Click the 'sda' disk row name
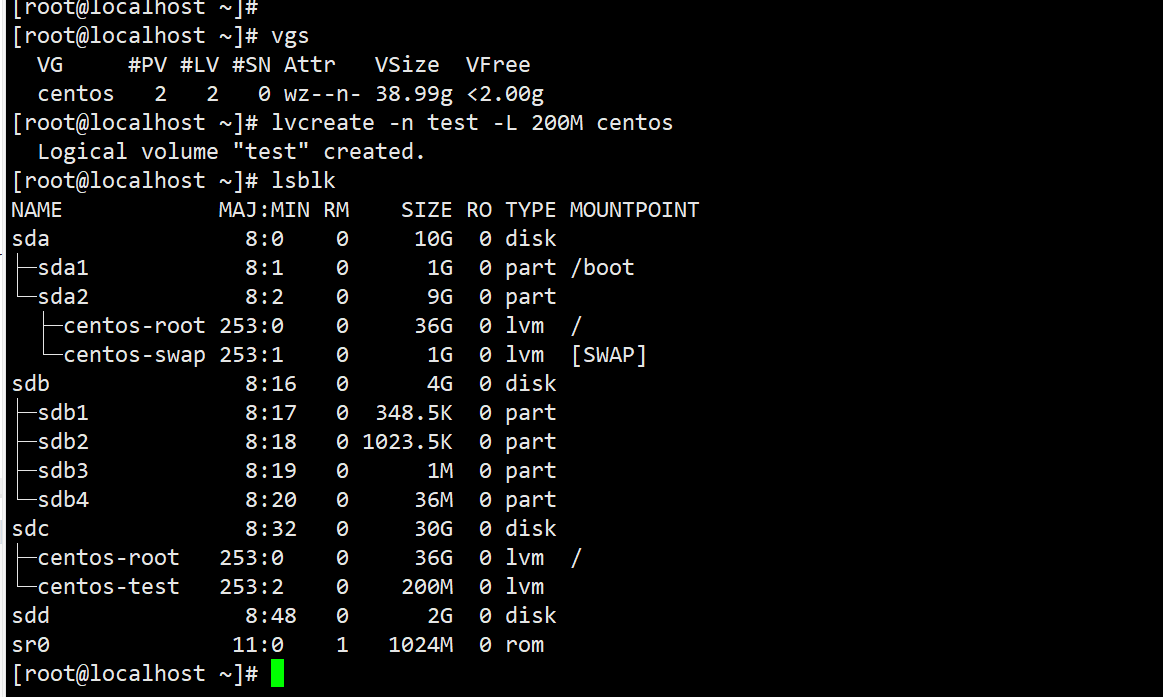The height and width of the screenshot is (697, 1163). 30,239
